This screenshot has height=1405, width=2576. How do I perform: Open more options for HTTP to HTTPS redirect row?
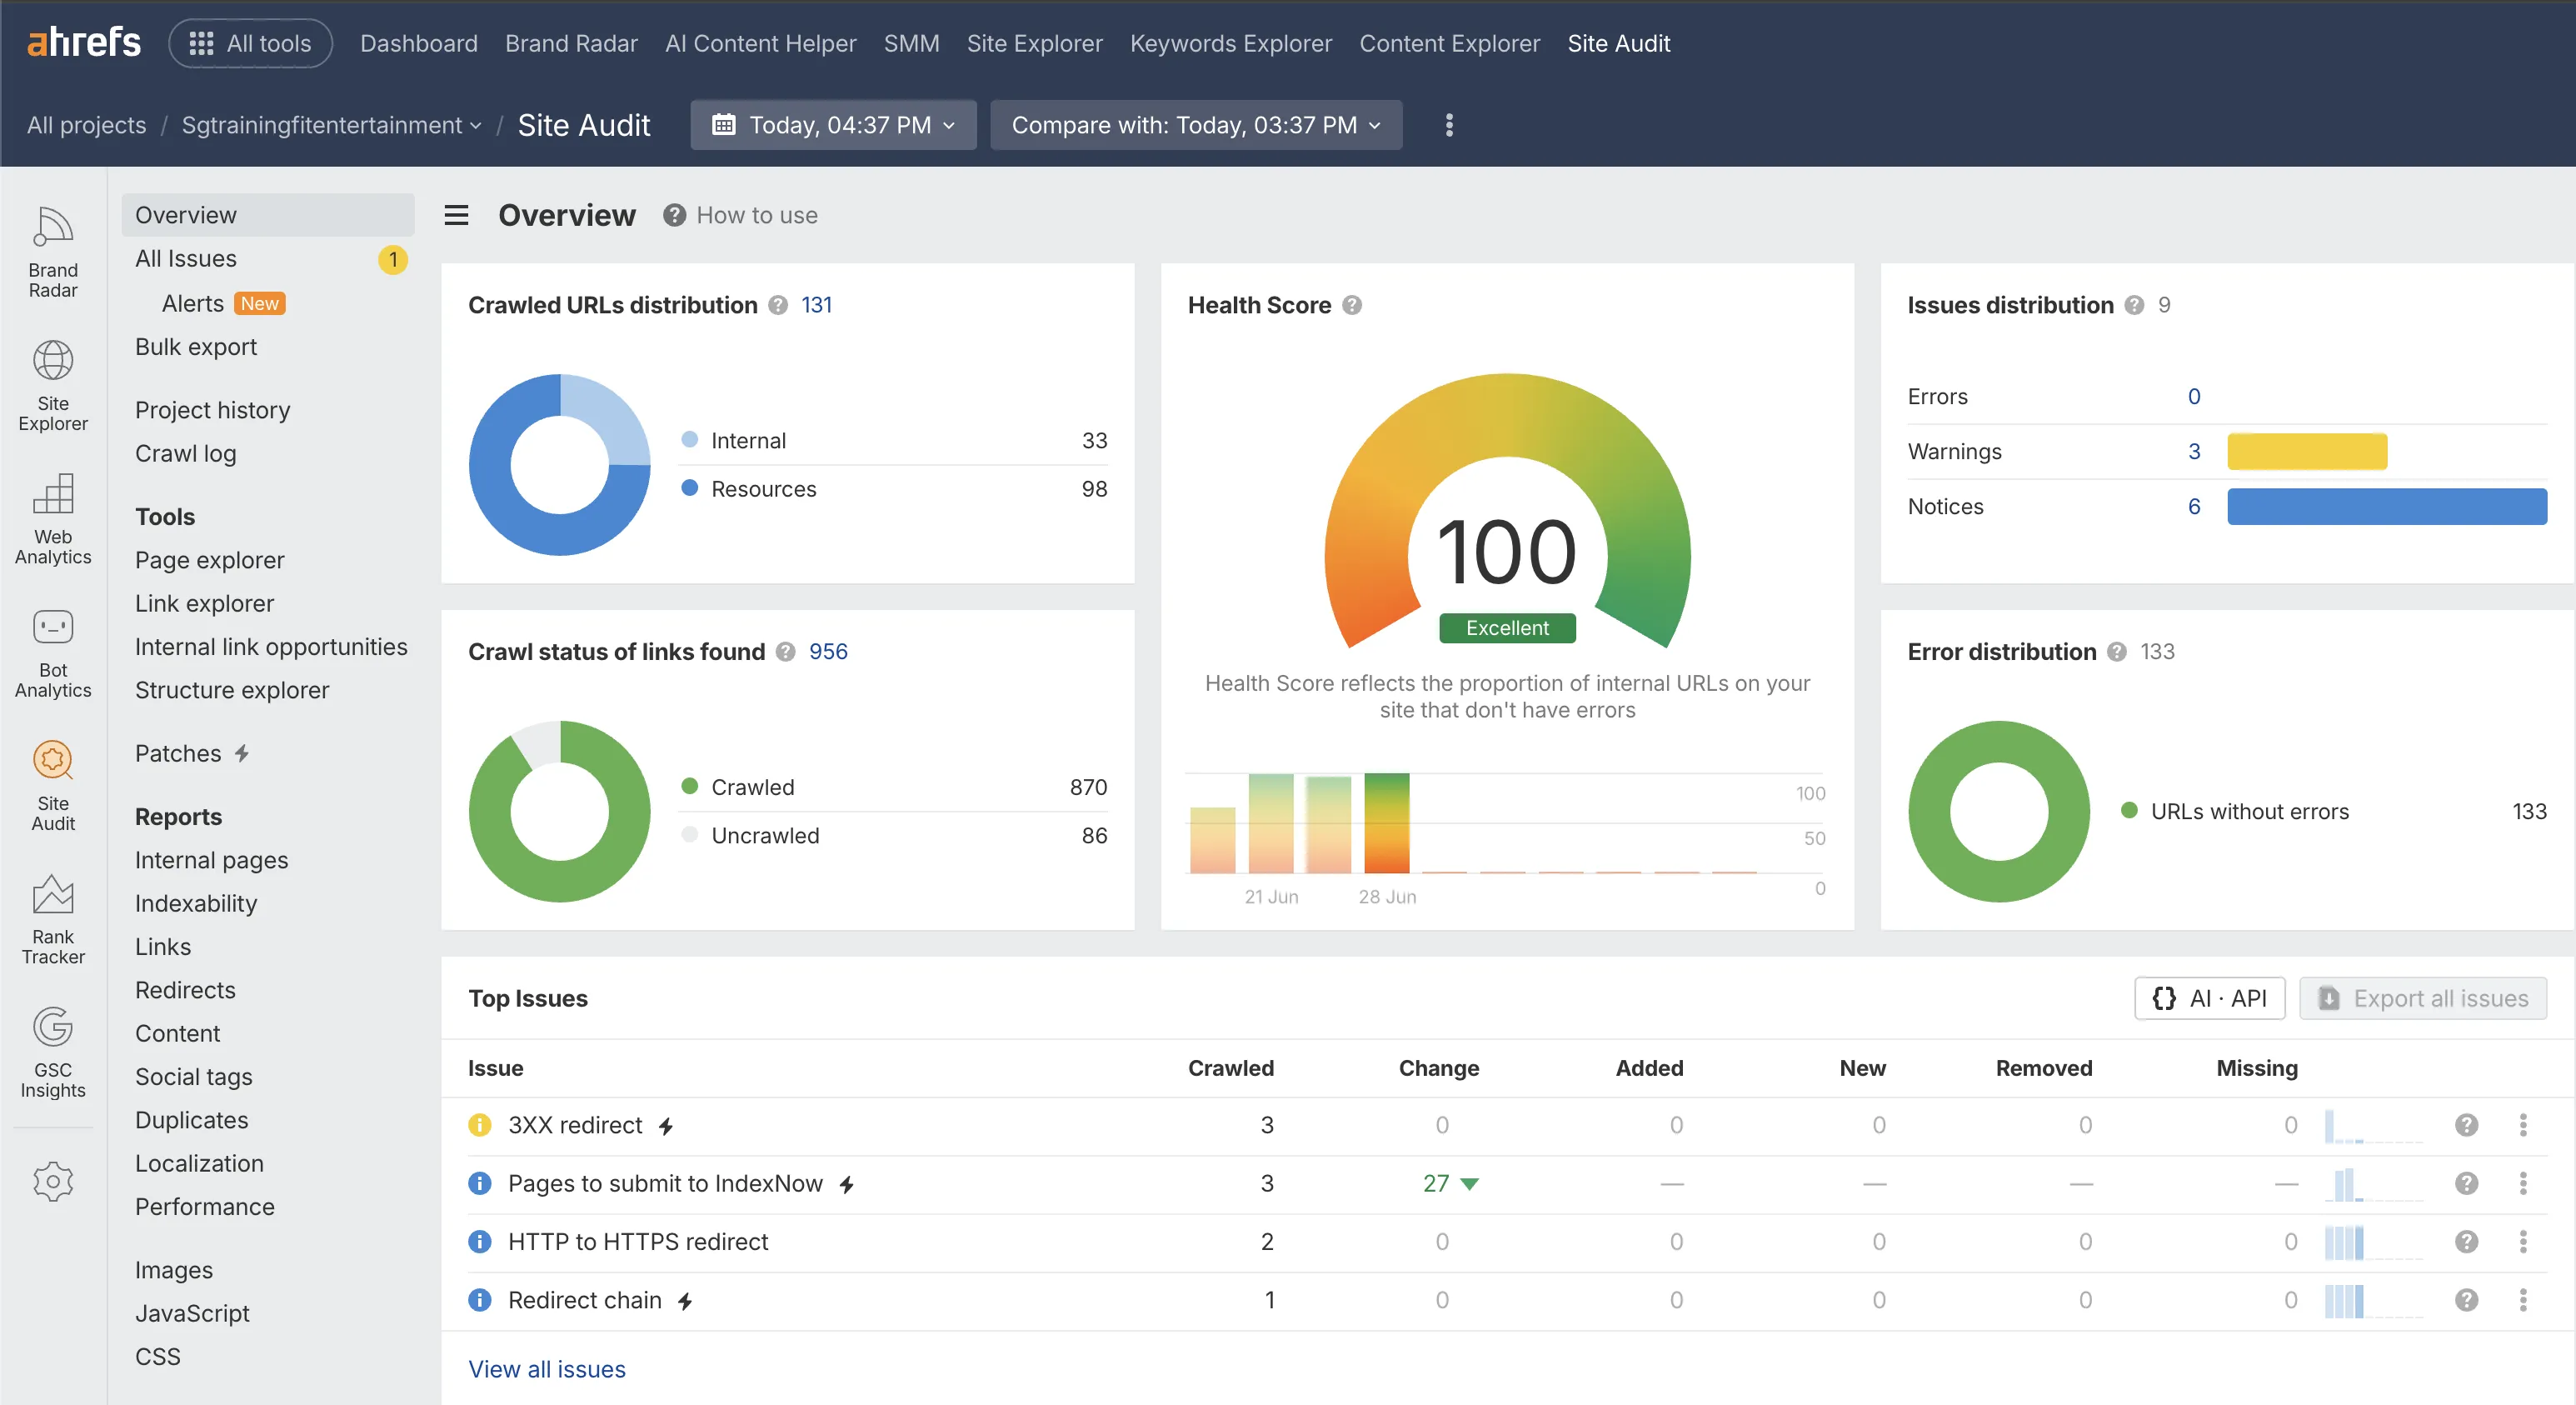[x=2523, y=1241]
